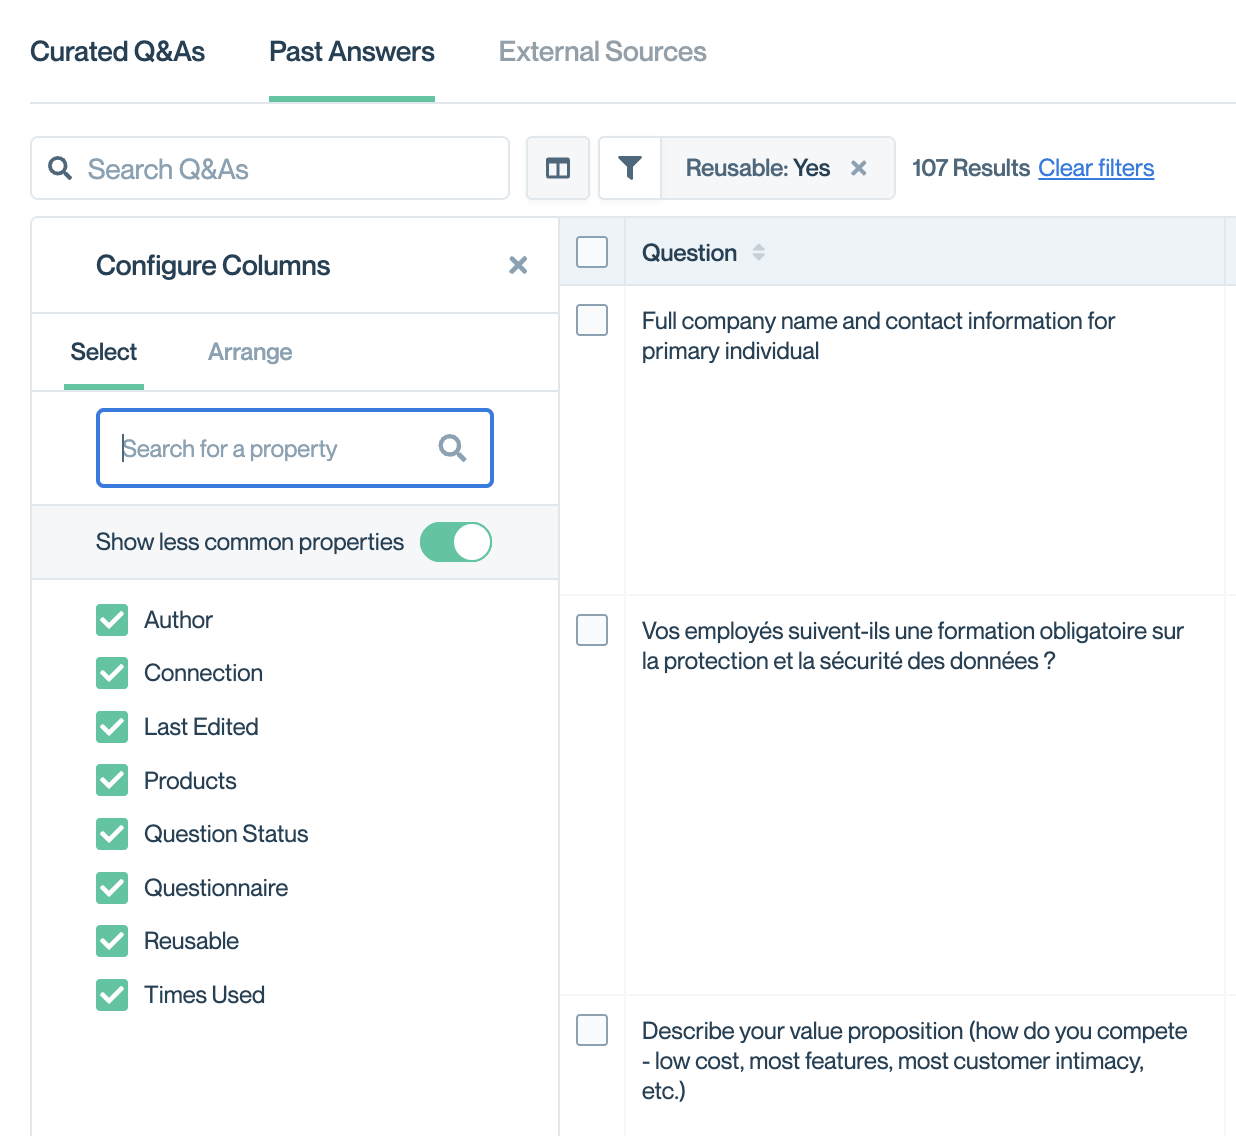Select all rows via header checkbox

click(x=592, y=252)
